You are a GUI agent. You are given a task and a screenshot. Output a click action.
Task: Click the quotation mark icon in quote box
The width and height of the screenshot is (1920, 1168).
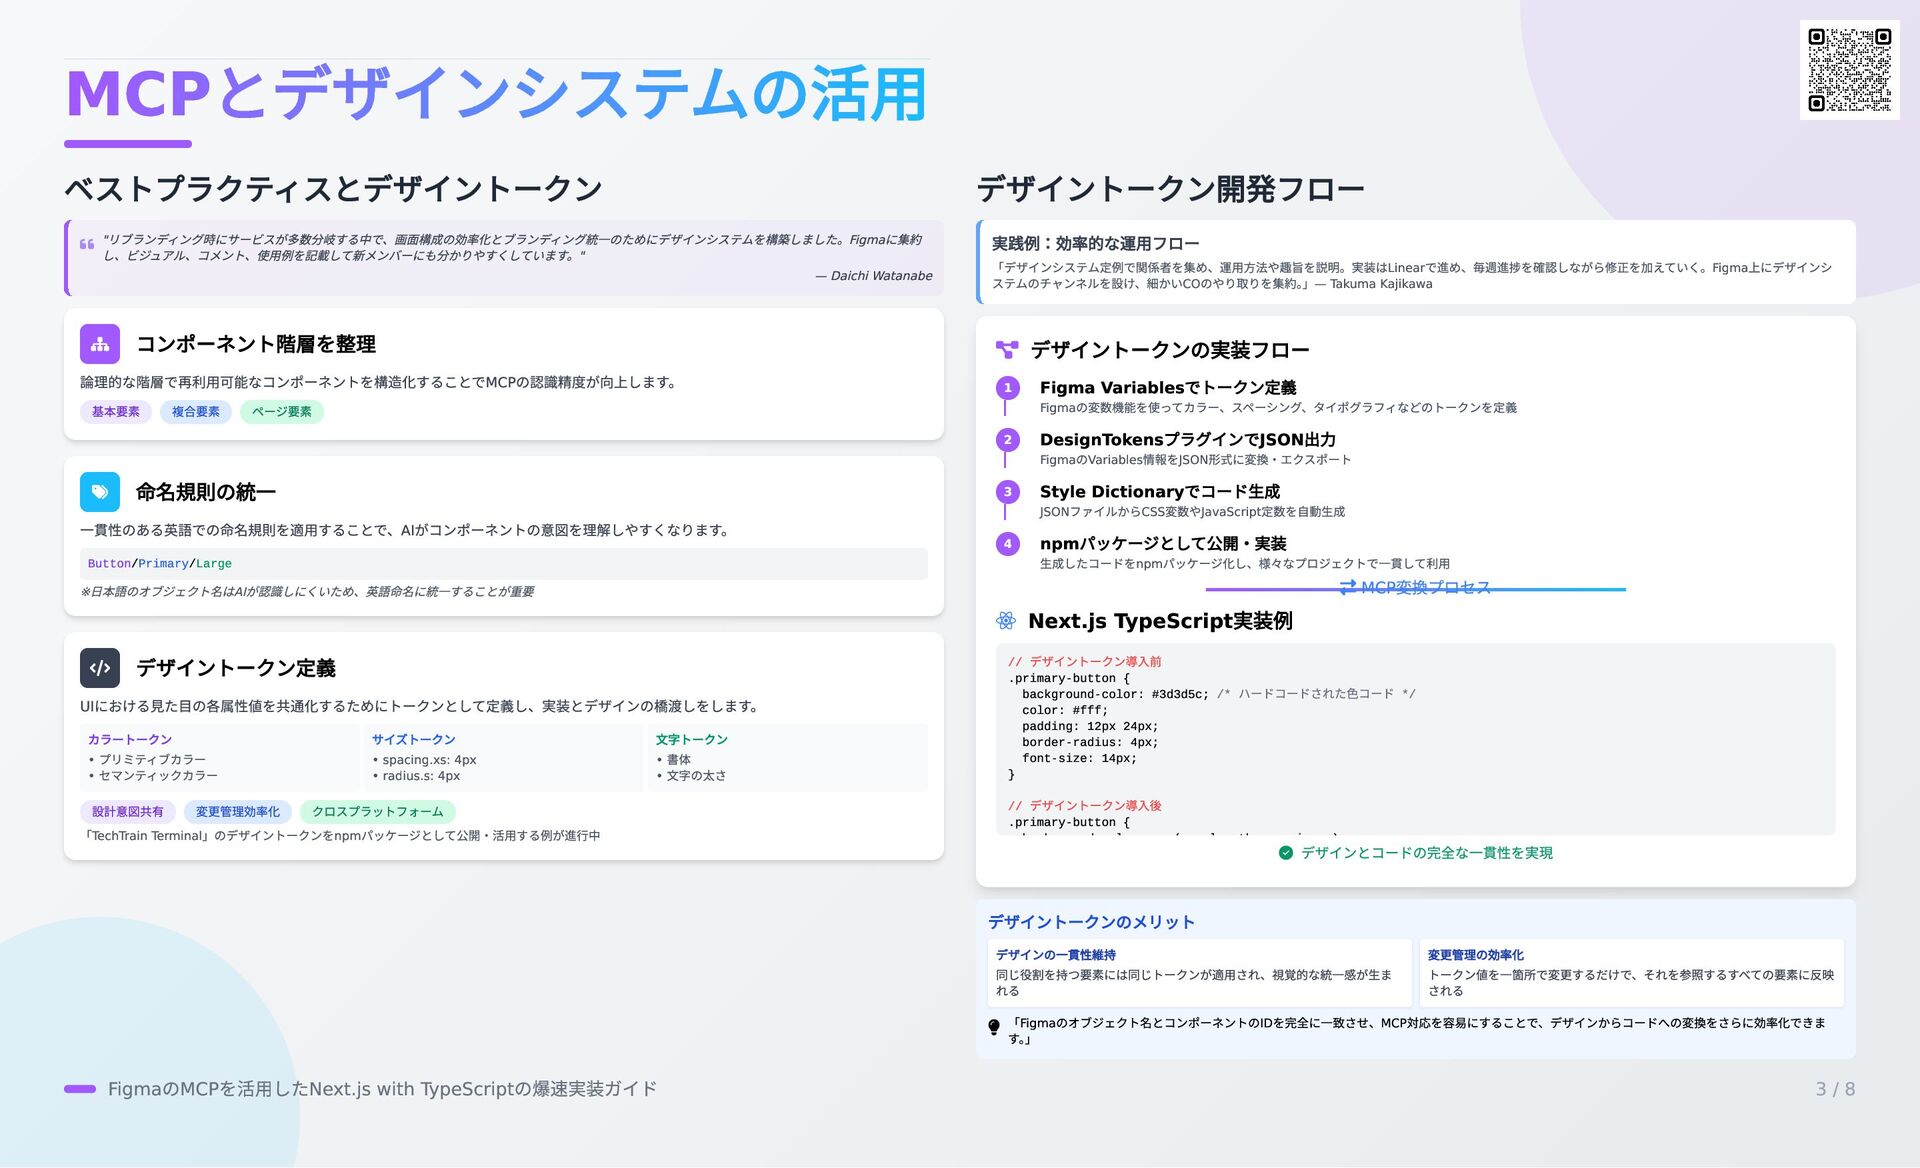(87, 244)
